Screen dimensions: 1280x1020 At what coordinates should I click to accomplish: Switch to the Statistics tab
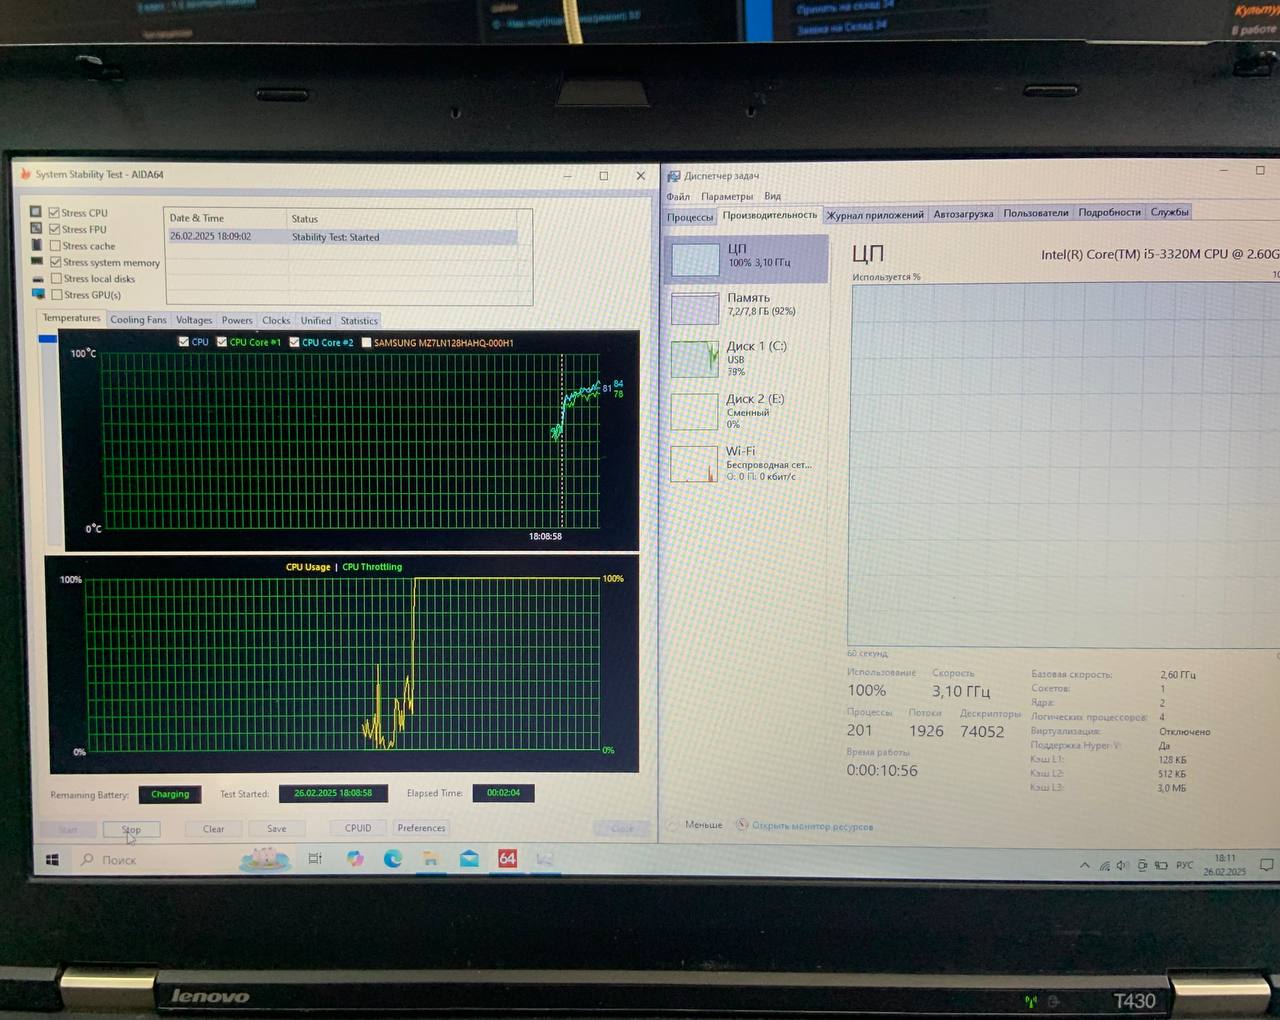(359, 320)
